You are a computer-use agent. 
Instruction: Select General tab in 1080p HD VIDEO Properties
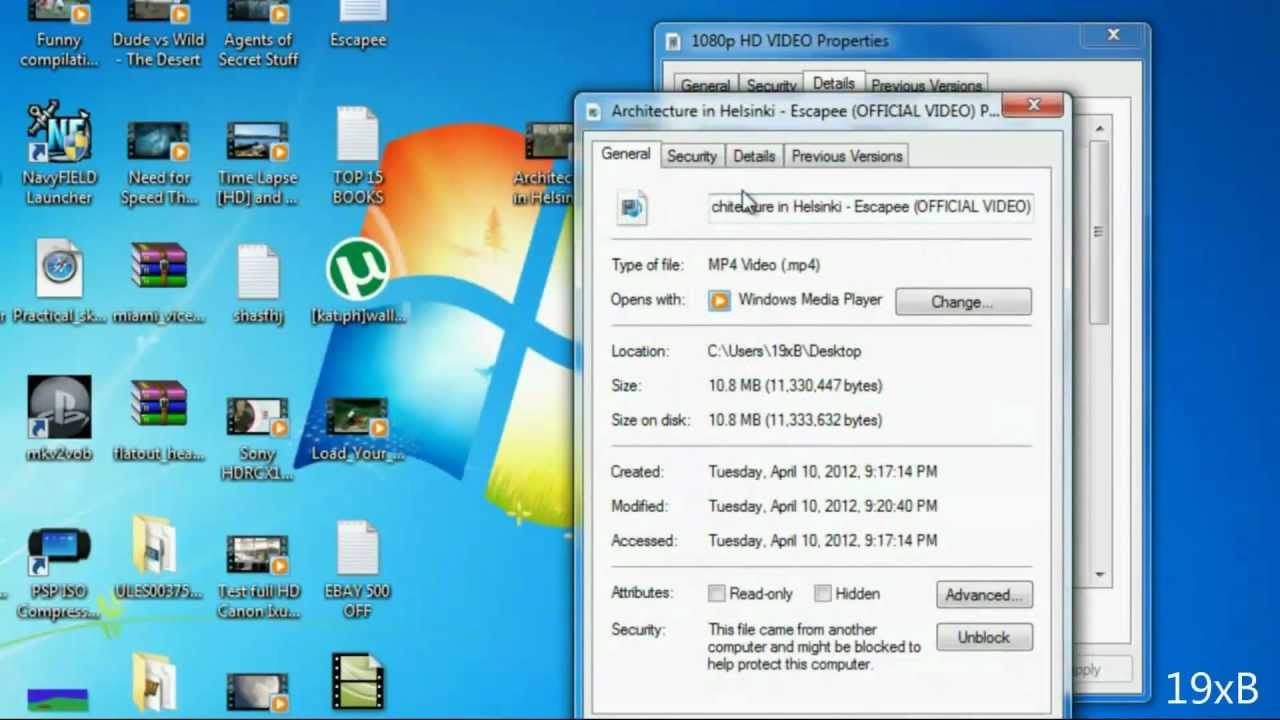coord(706,86)
